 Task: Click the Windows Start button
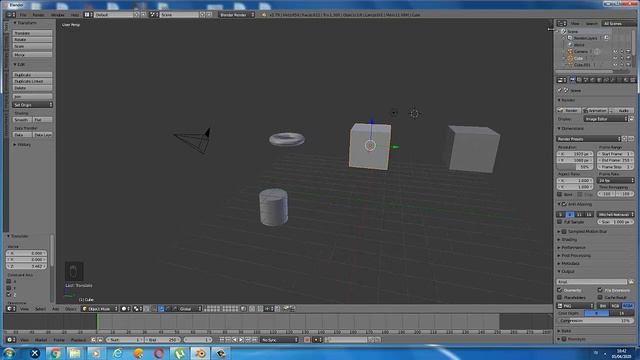(x=9, y=353)
